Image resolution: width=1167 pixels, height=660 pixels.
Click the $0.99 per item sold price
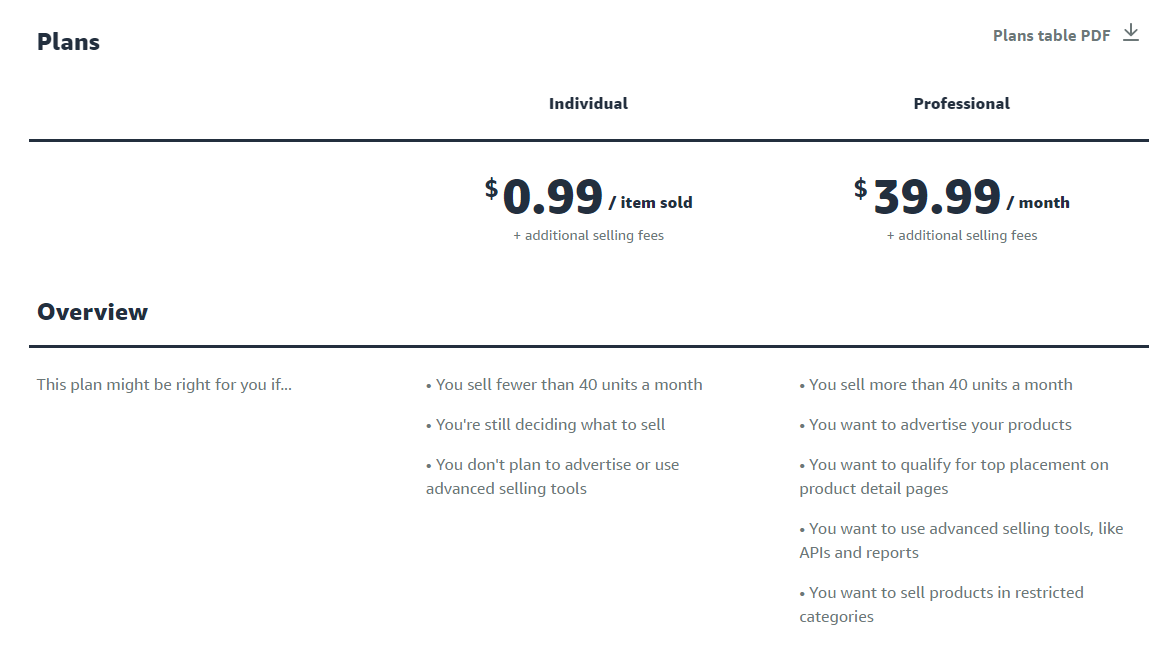tap(588, 197)
